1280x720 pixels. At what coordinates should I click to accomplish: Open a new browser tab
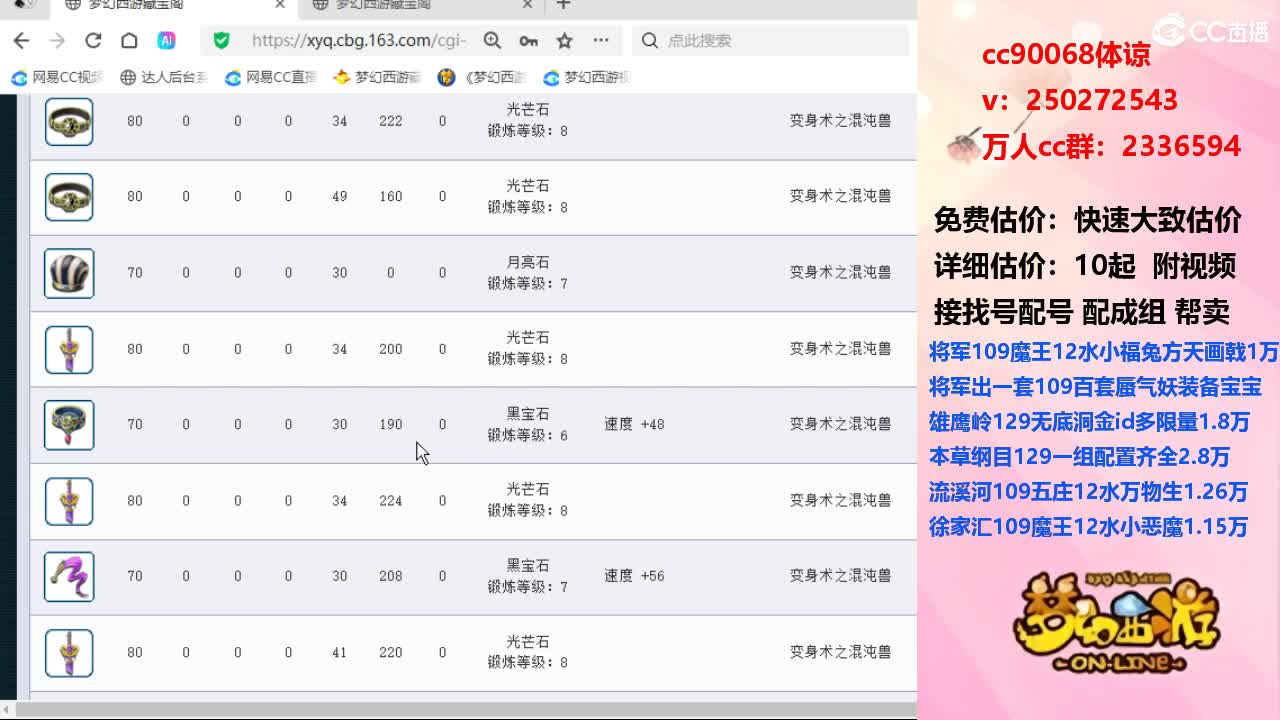coord(563,5)
